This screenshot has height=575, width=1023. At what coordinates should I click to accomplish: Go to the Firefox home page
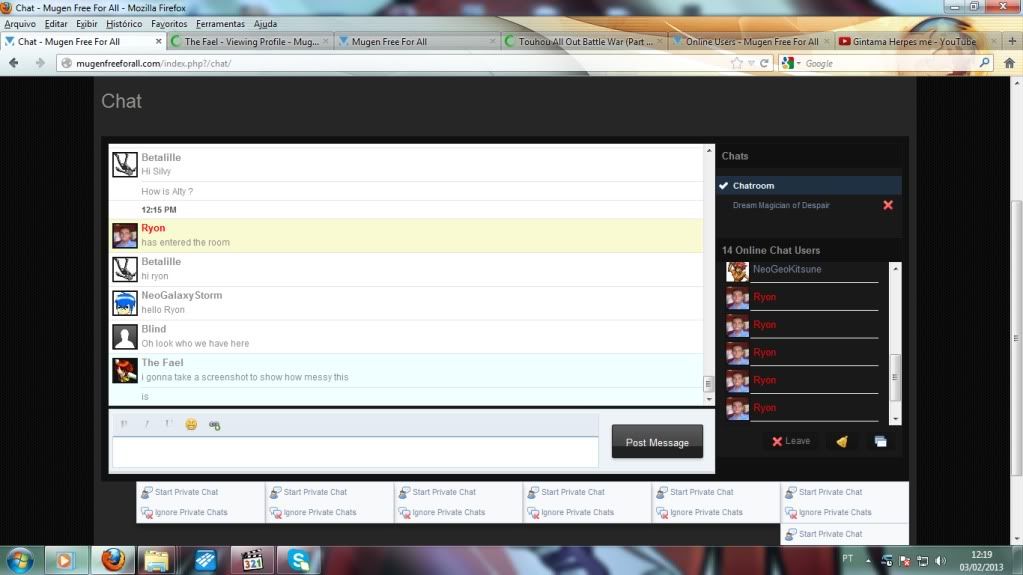(x=1009, y=63)
